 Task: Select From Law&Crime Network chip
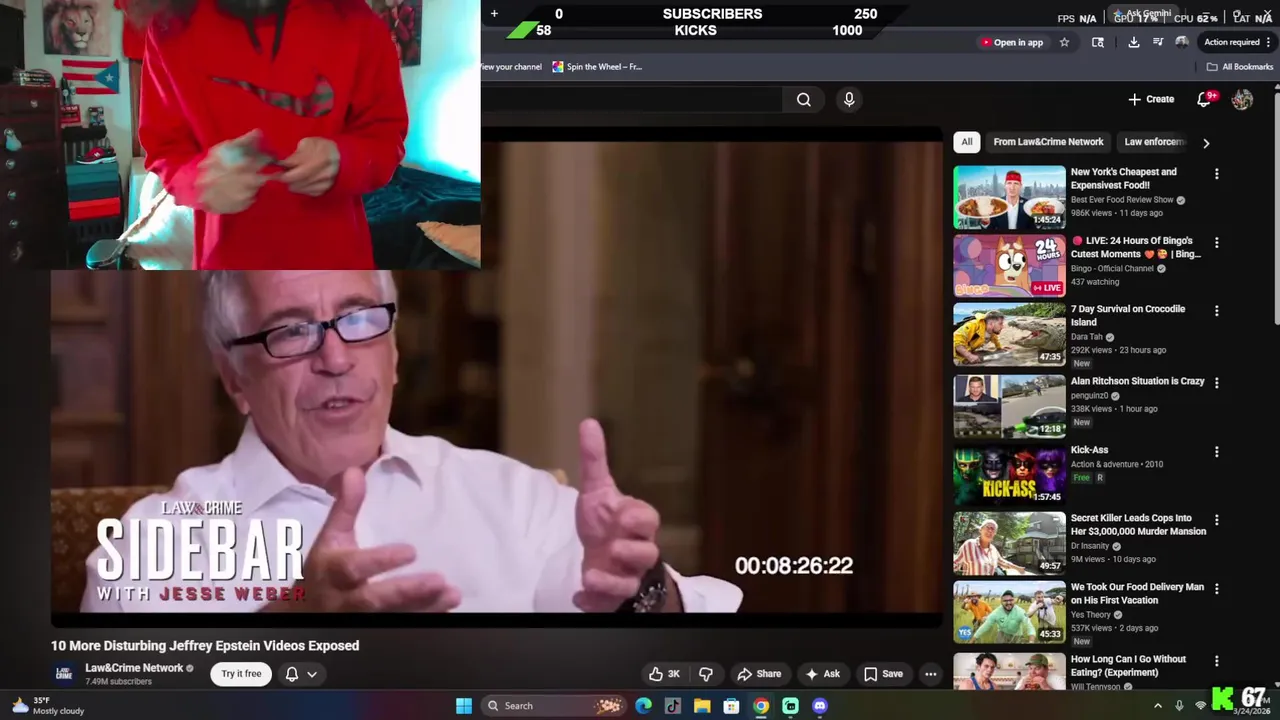tap(1048, 142)
